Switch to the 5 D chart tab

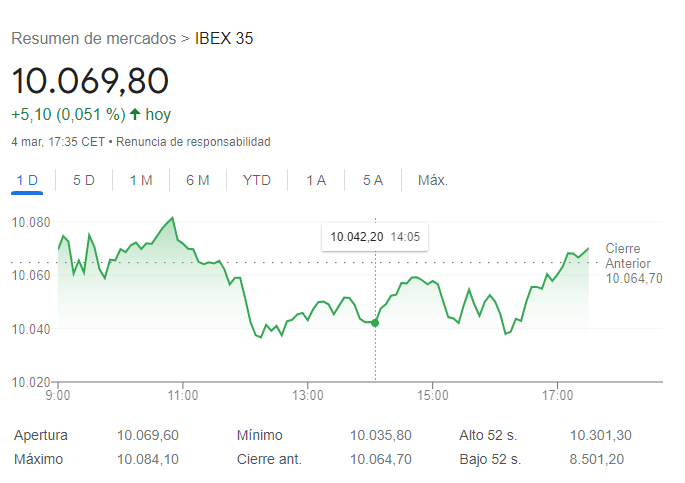(x=84, y=180)
